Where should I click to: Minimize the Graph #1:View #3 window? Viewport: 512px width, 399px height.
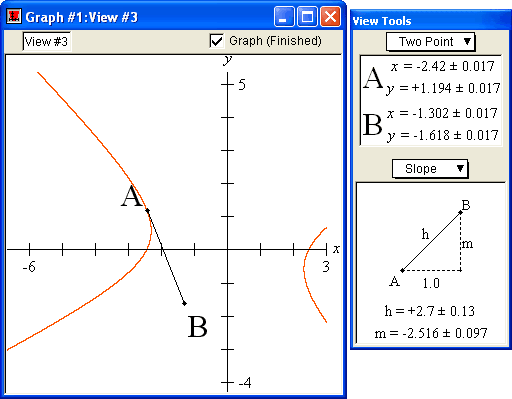(x=284, y=16)
